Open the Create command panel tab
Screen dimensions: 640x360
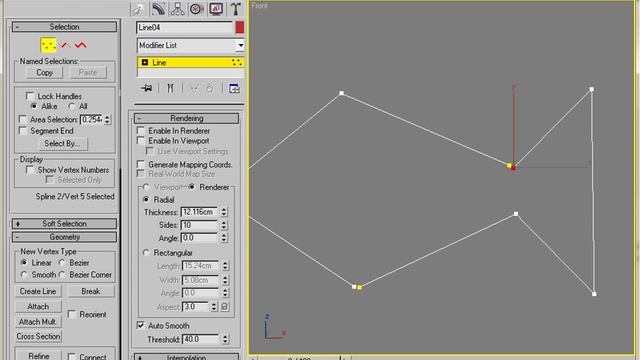139,9
